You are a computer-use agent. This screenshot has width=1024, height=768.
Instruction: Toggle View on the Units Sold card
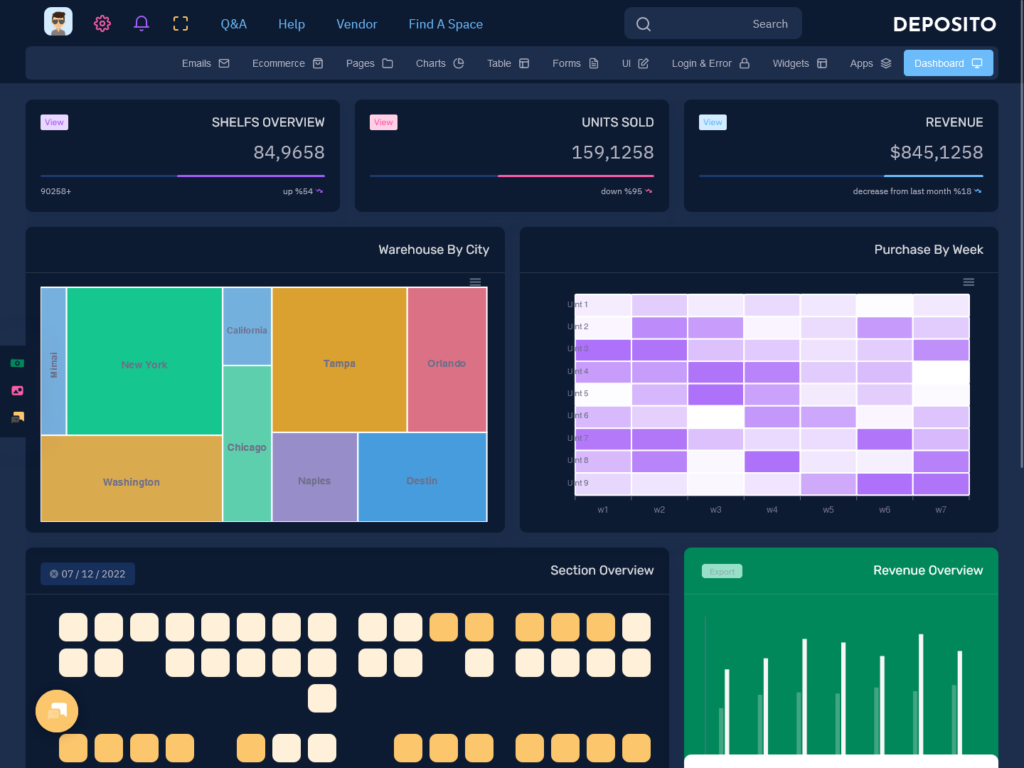[x=383, y=121]
